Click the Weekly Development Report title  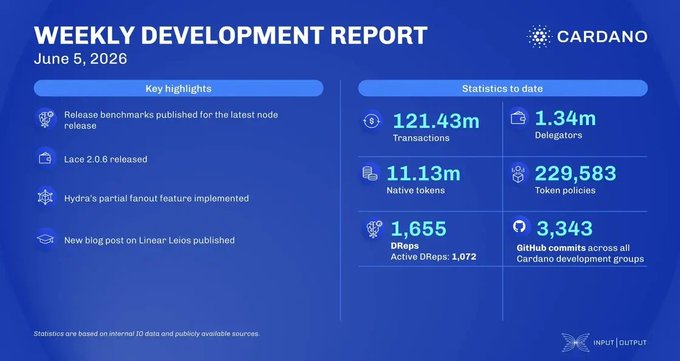pos(231,36)
